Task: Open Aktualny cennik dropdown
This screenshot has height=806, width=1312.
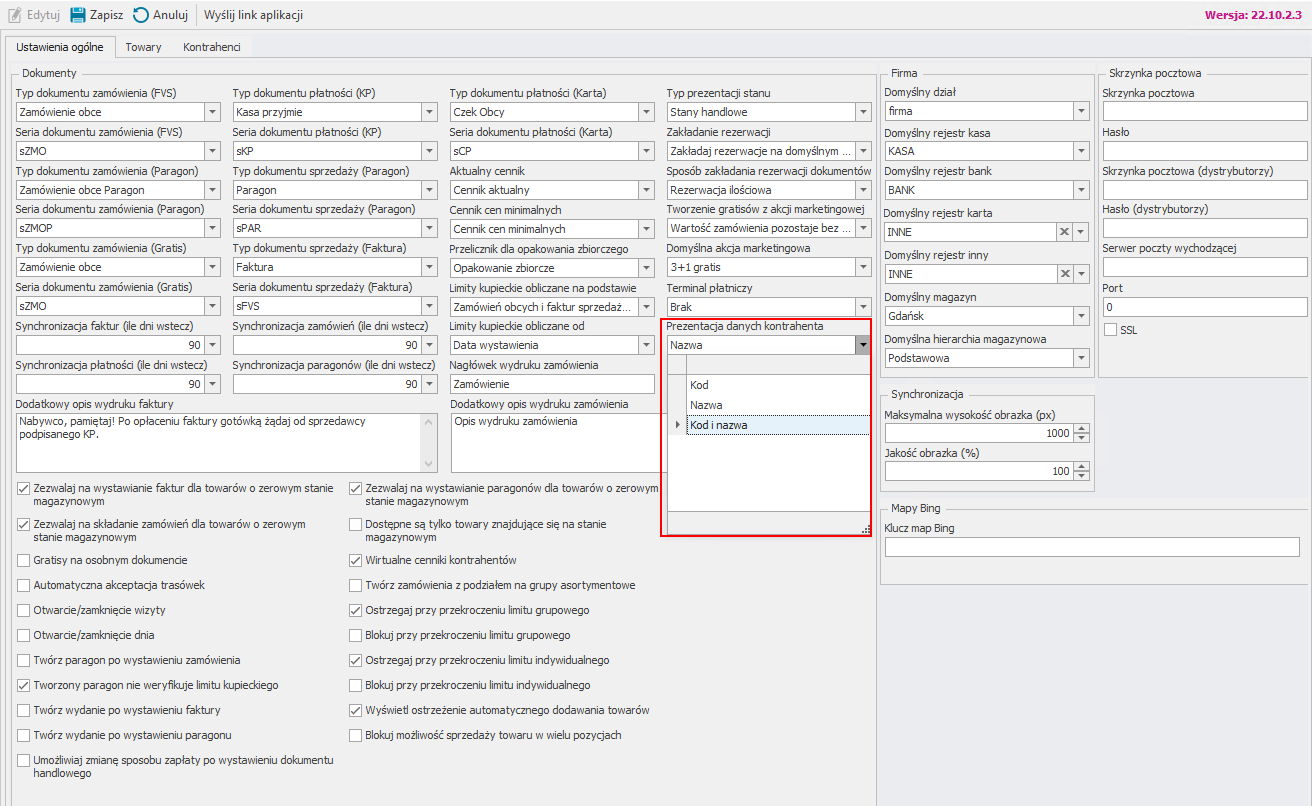Action: click(x=645, y=190)
